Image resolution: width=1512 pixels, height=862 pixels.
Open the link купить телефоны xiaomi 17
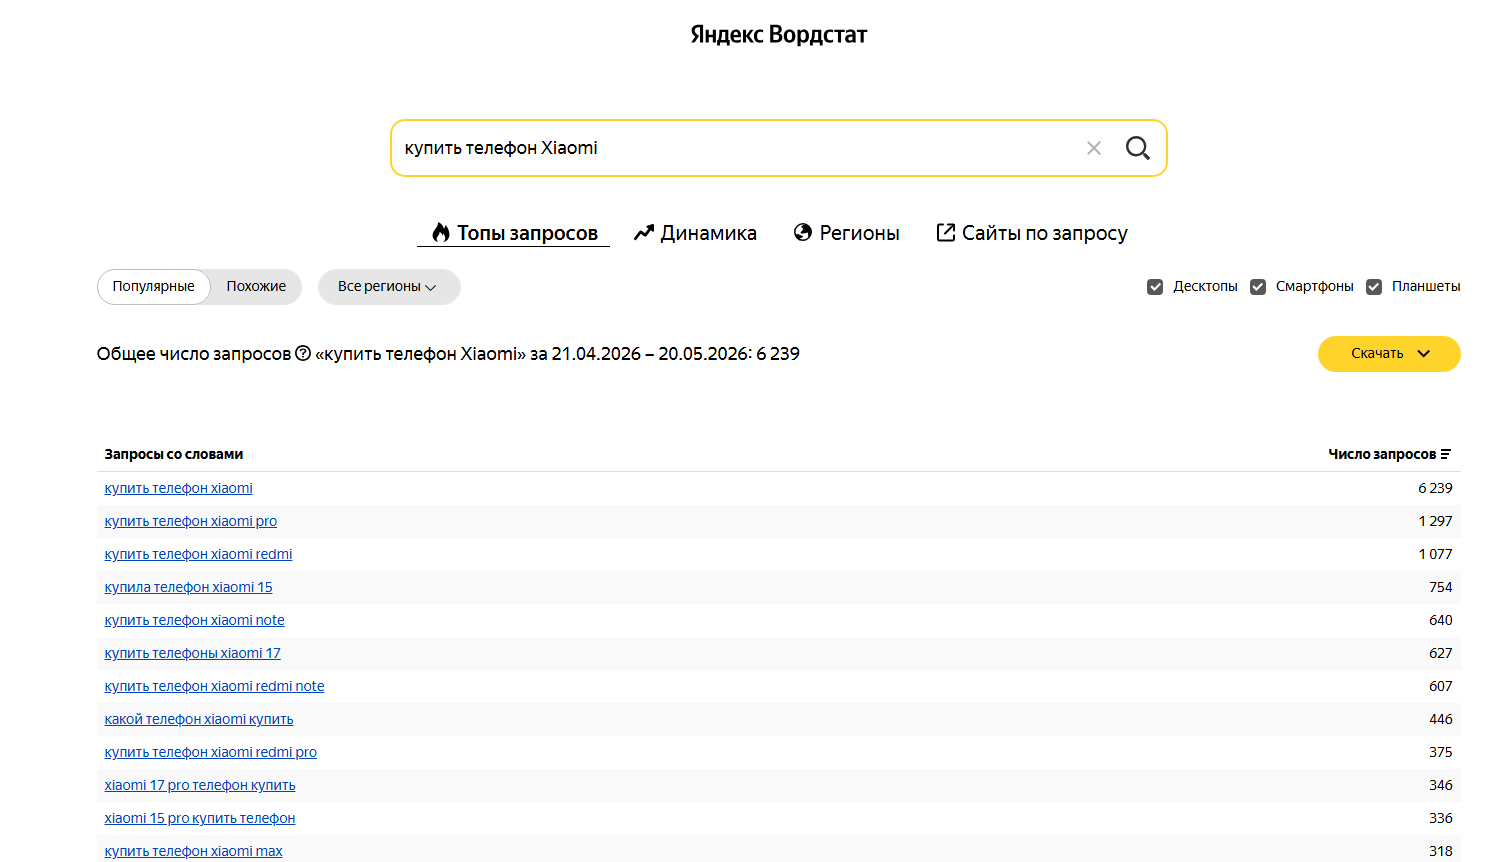coord(193,653)
